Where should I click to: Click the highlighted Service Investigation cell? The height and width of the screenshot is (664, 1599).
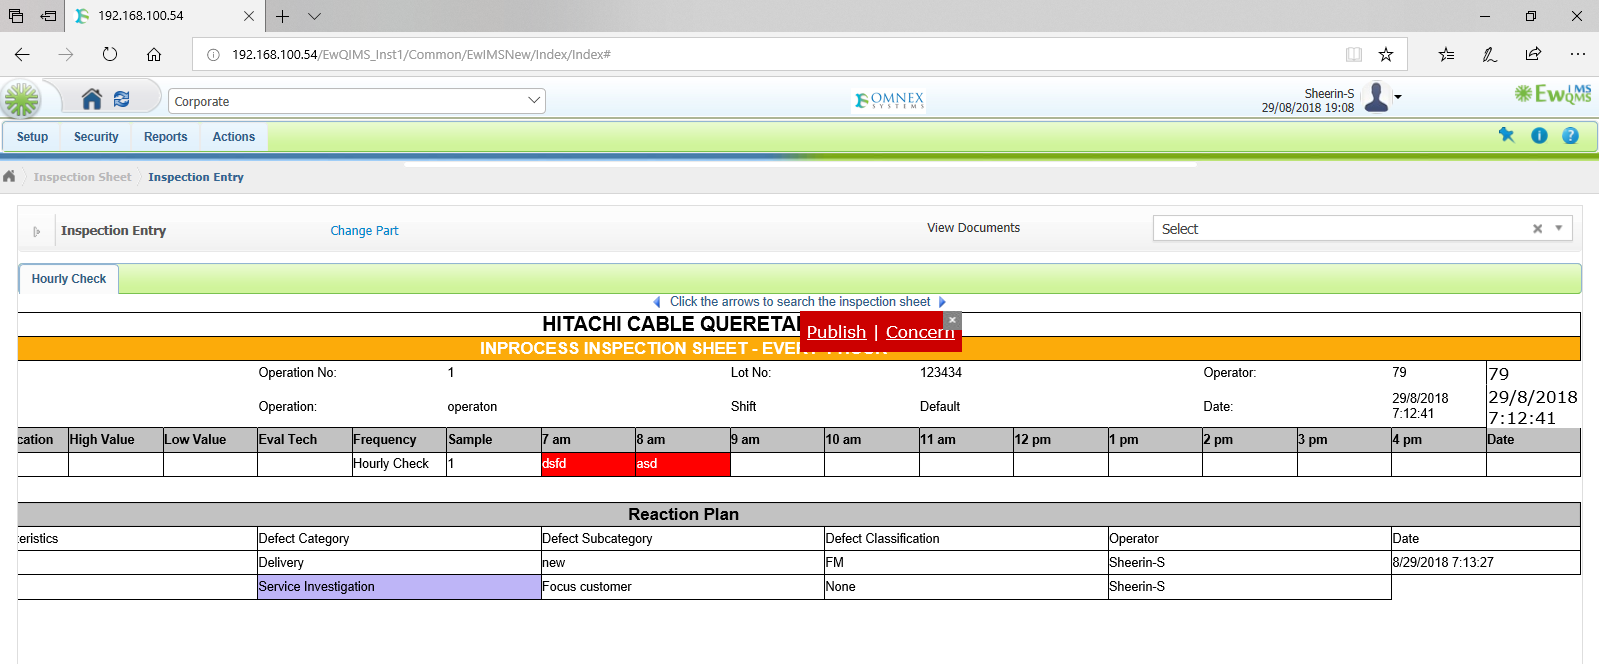[x=399, y=587]
